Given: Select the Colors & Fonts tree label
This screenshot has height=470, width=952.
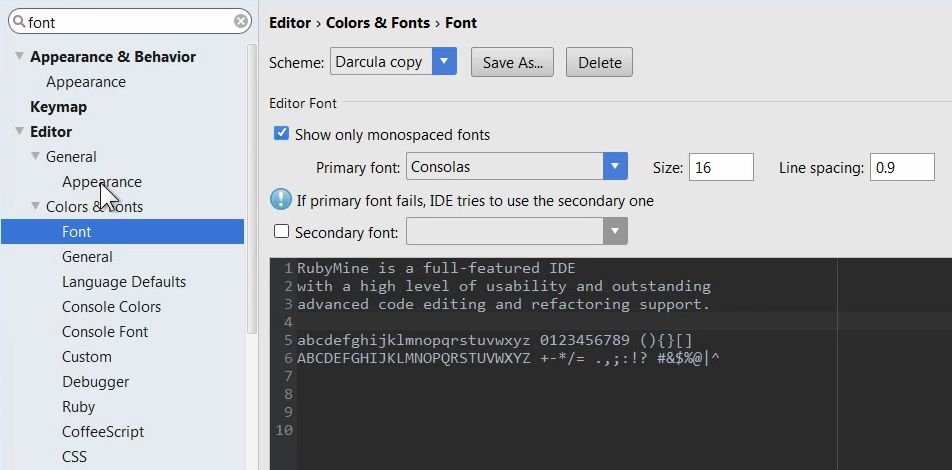Looking at the screenshot, I should 95,206.
